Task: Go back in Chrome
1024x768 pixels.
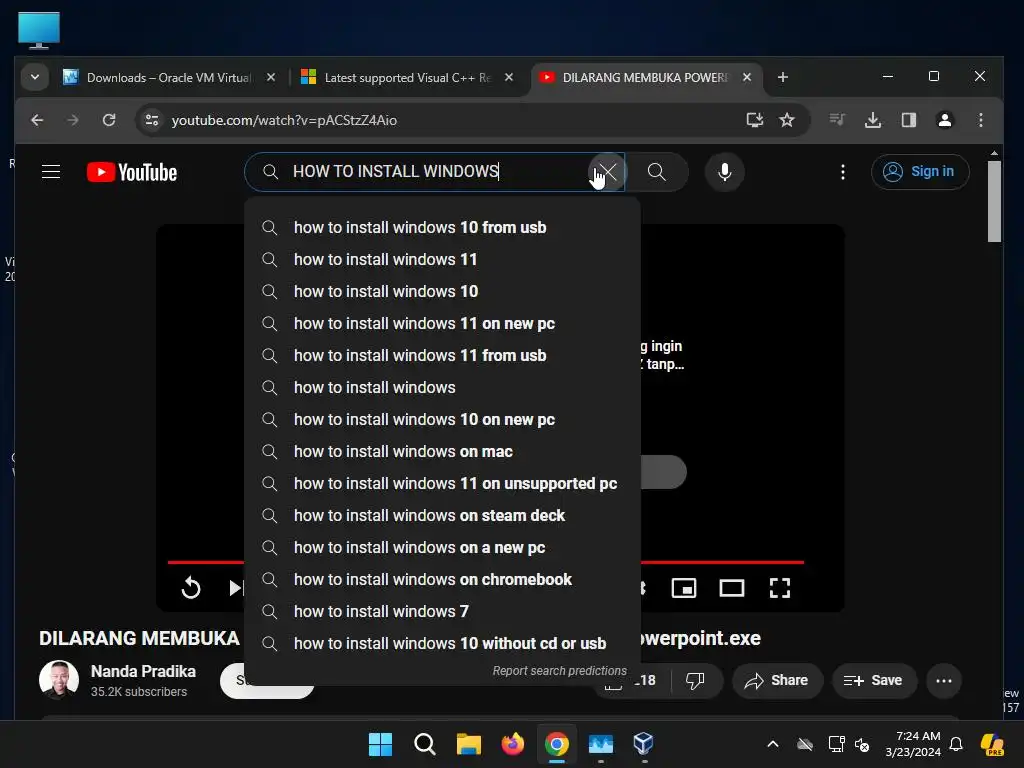Action: (x=37, y=120)
